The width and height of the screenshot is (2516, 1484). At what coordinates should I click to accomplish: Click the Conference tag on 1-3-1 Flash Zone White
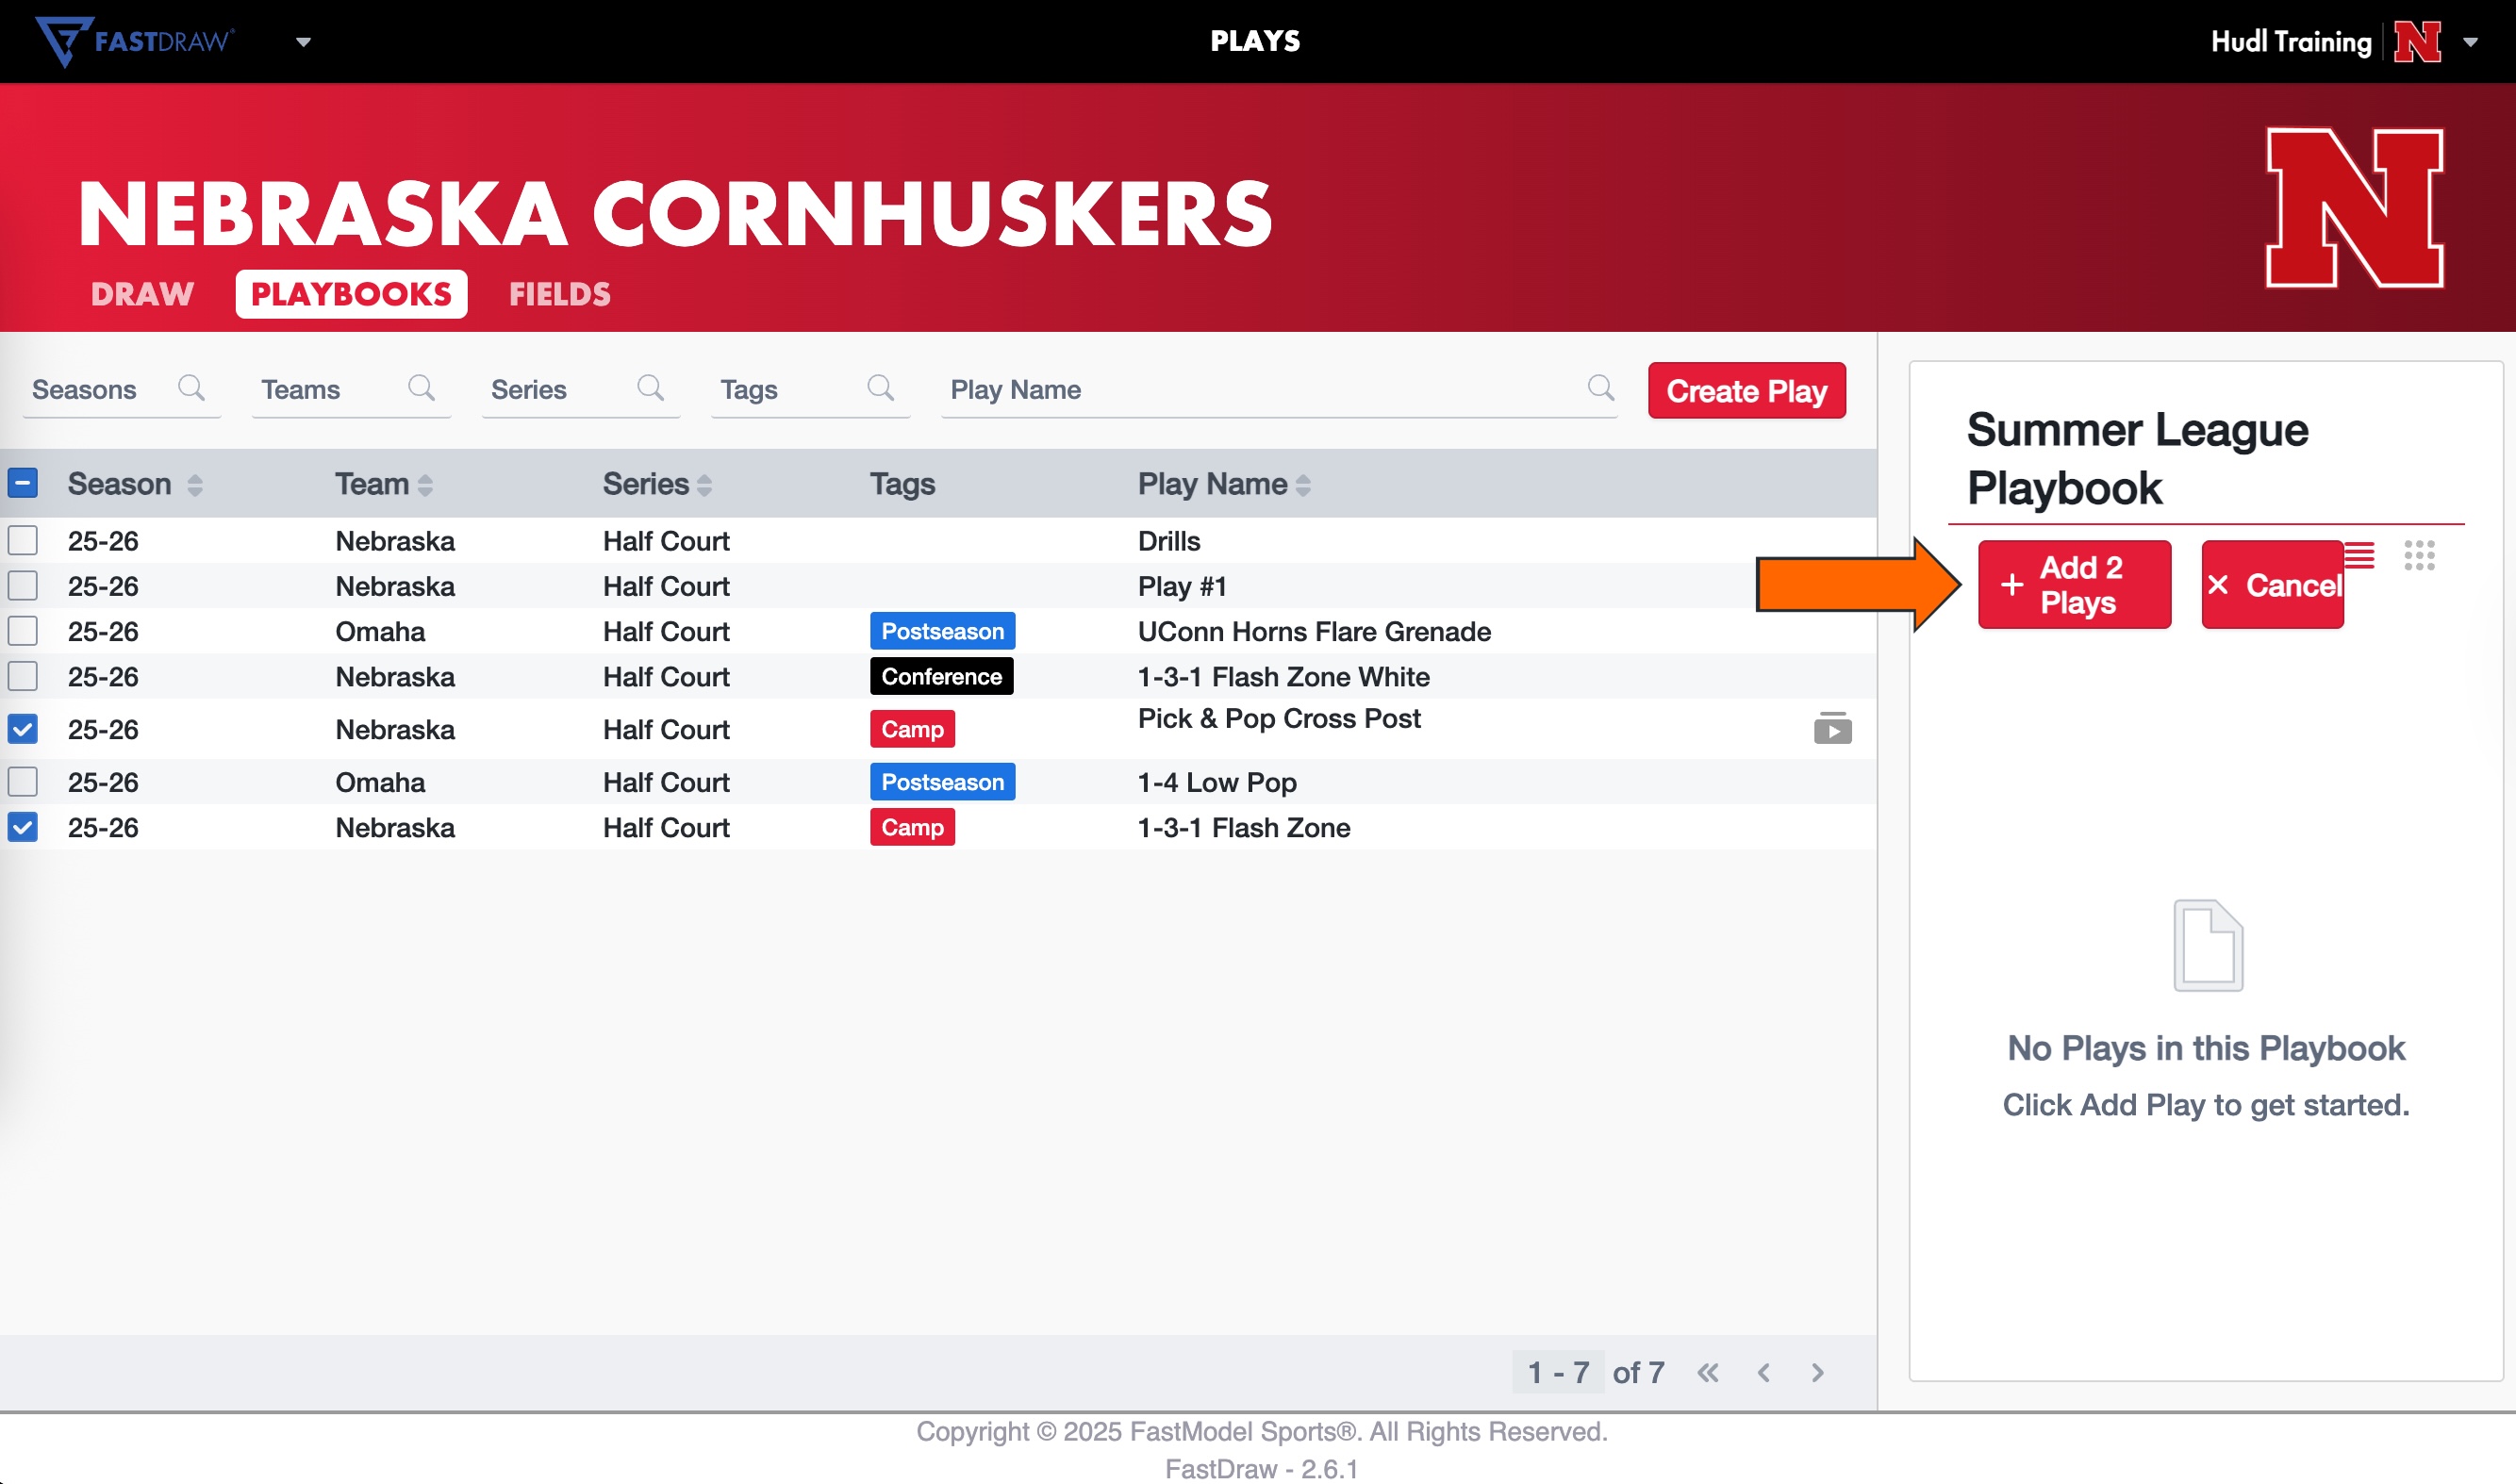click(941, 677)
